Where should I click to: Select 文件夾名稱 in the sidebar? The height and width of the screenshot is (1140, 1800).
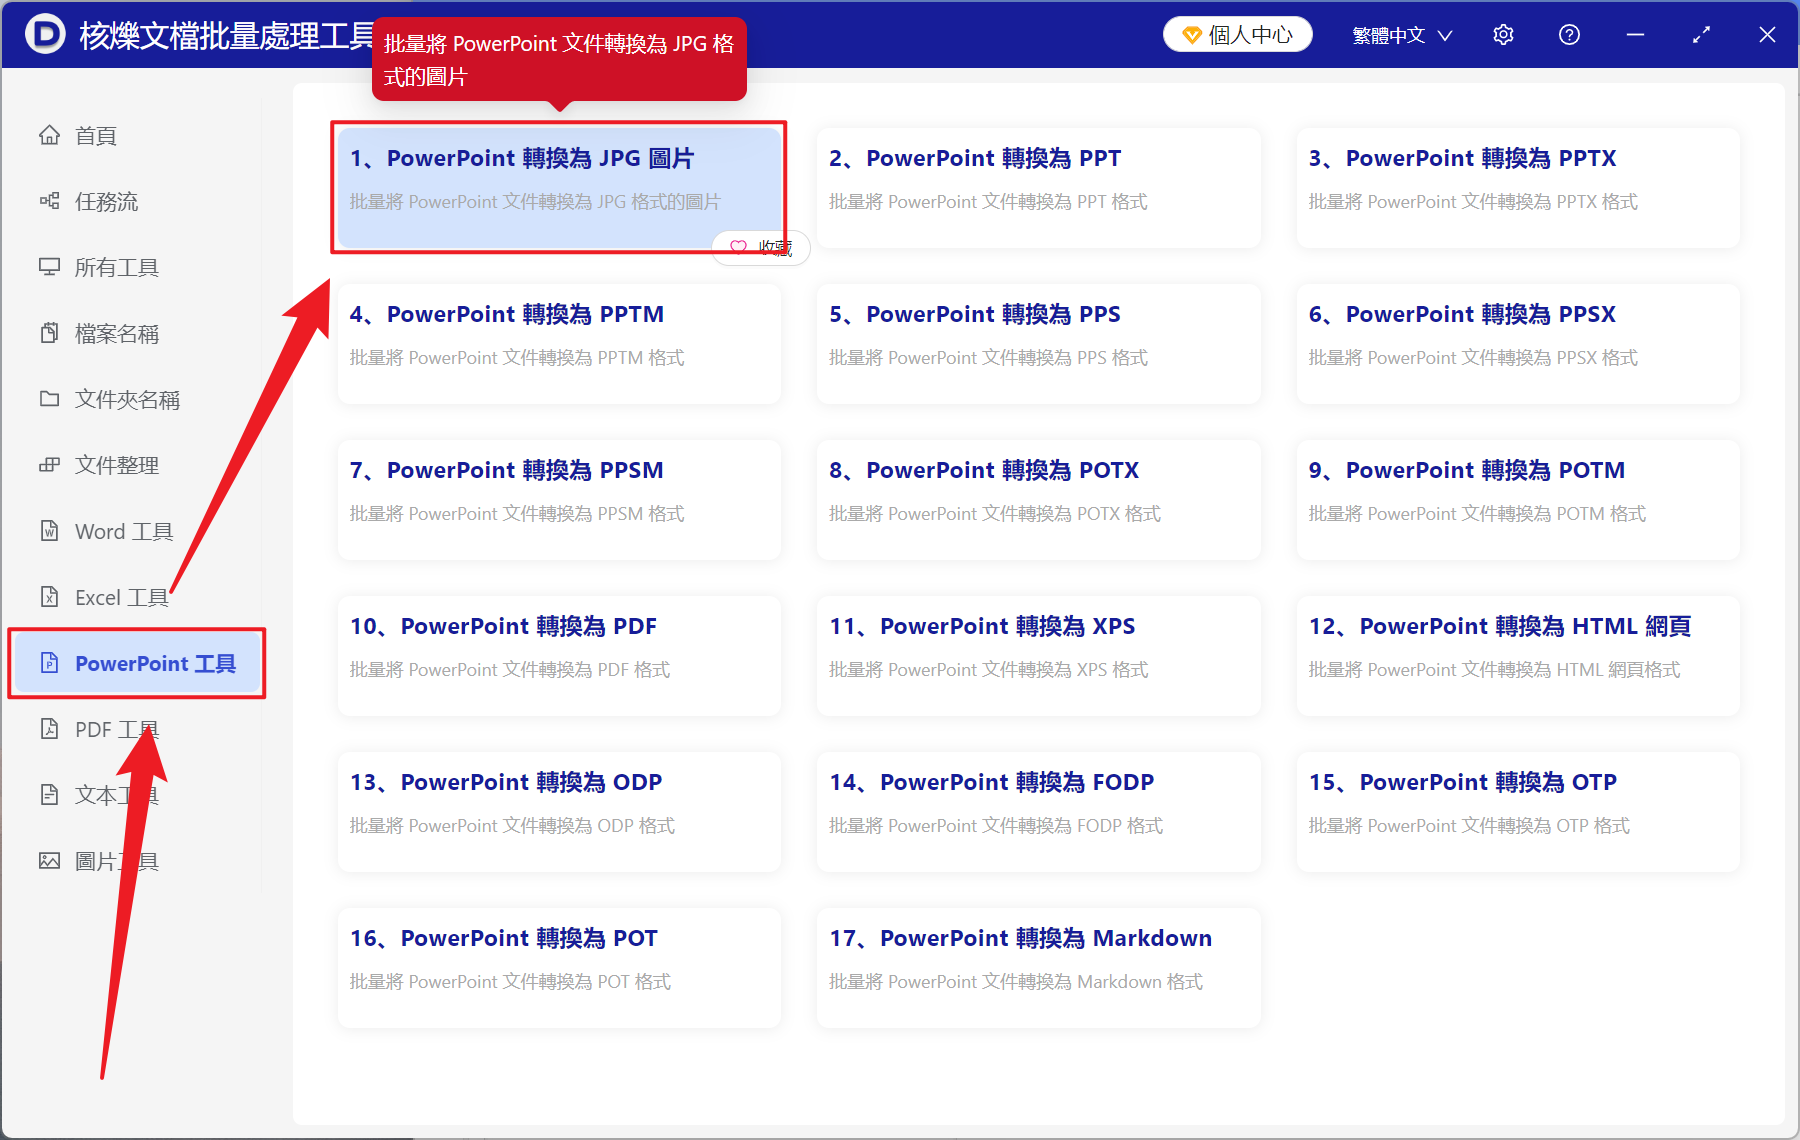[x=136, y=399]
